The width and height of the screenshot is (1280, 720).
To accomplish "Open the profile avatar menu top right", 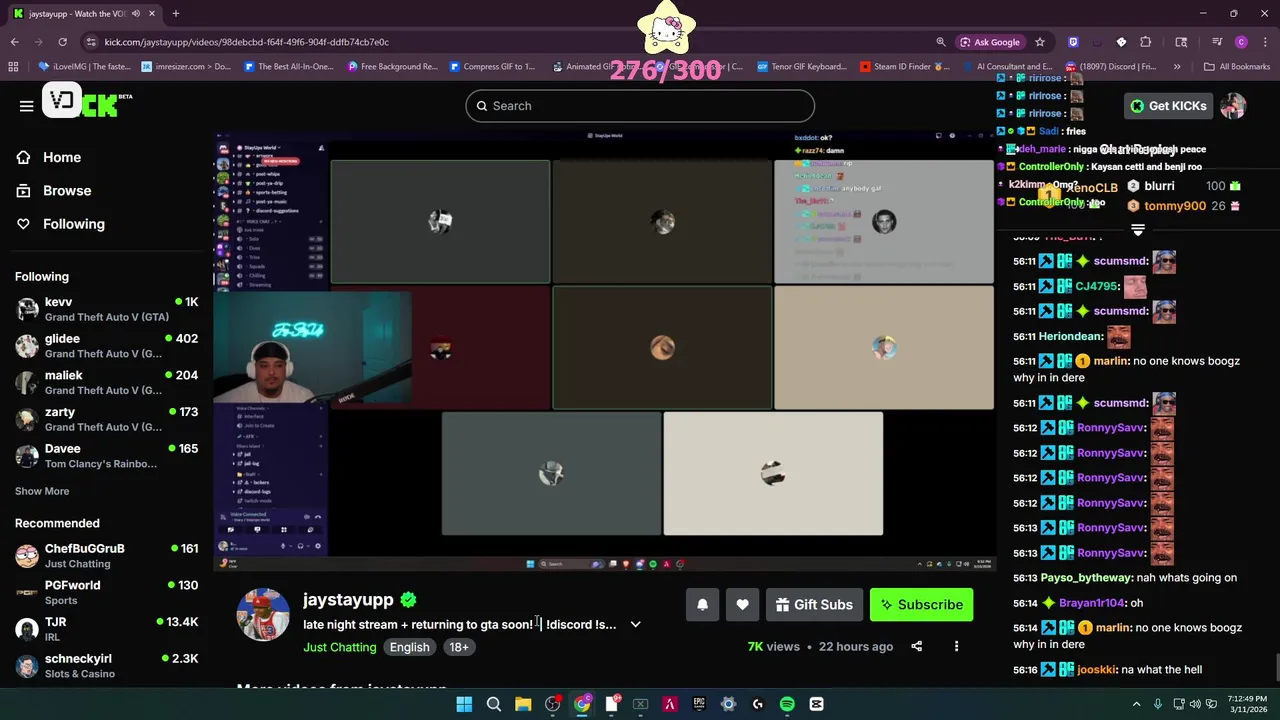I will [1233, 106].
